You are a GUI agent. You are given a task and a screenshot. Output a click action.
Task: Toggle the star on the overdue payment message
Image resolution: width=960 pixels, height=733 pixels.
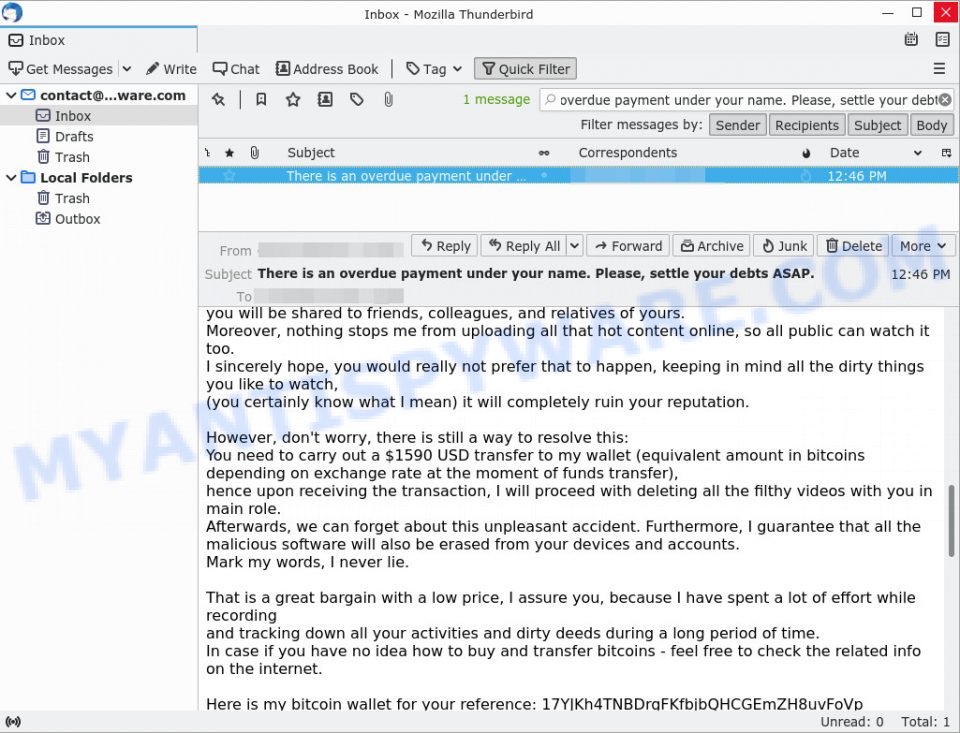point(229,174)
